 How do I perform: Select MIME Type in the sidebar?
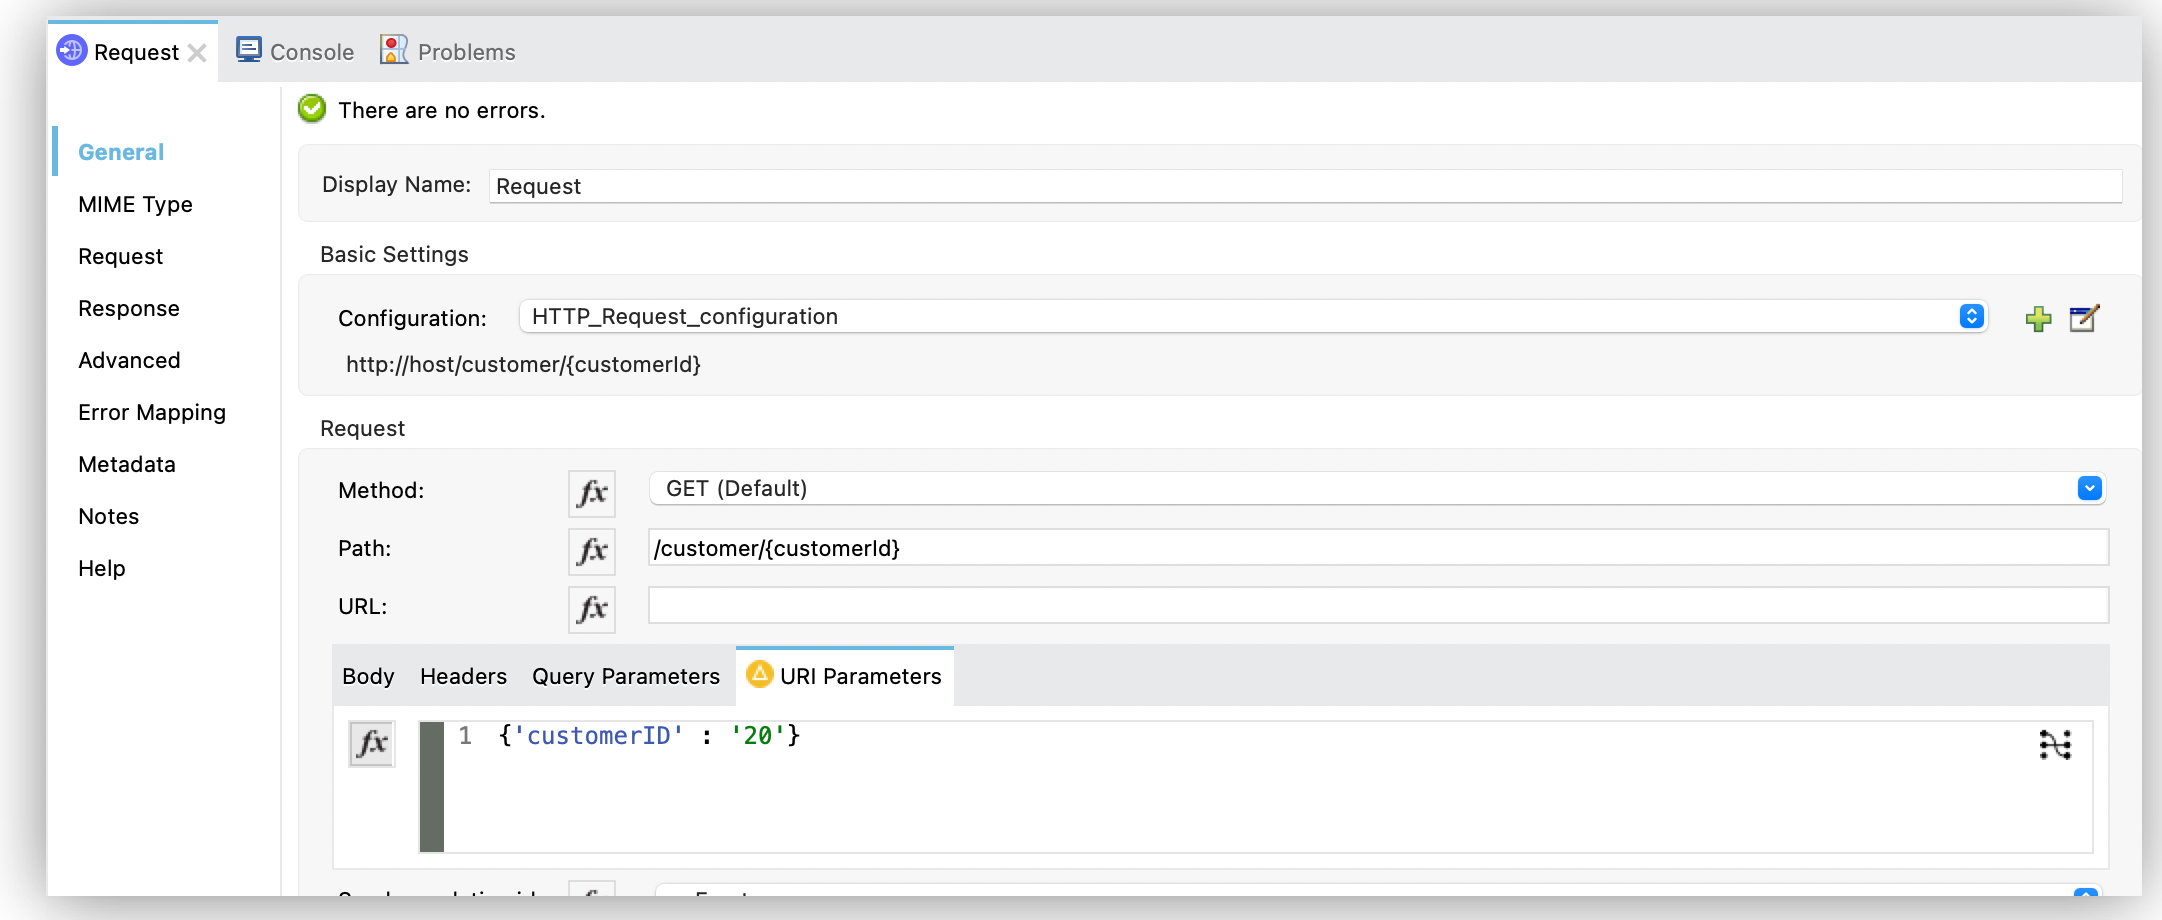tap(135, 205)
